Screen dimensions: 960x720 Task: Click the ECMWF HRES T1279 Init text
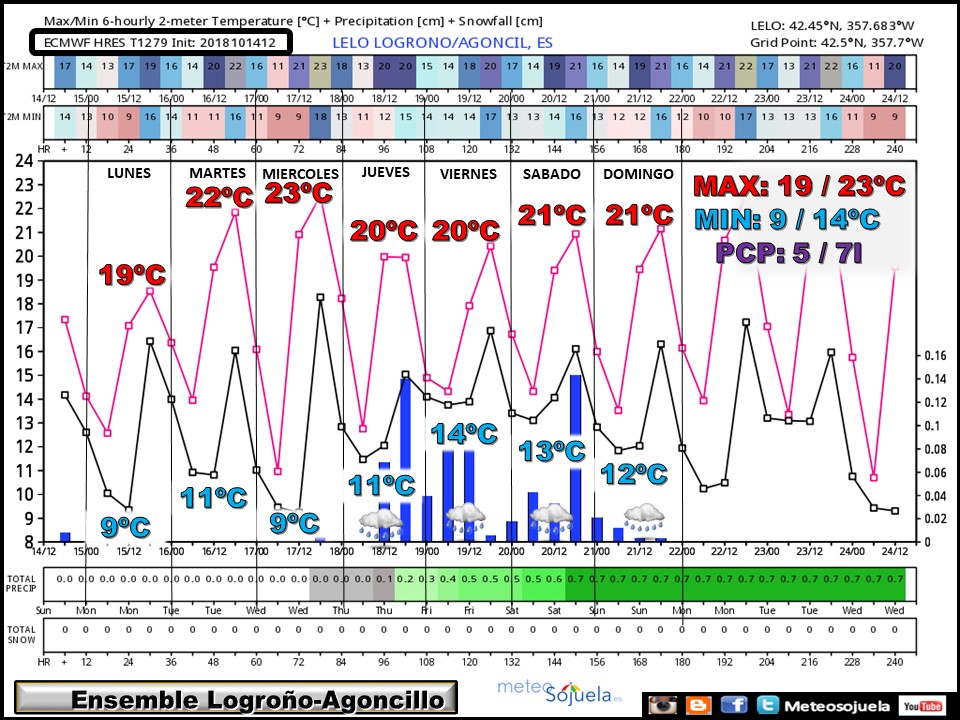(160, 43)
